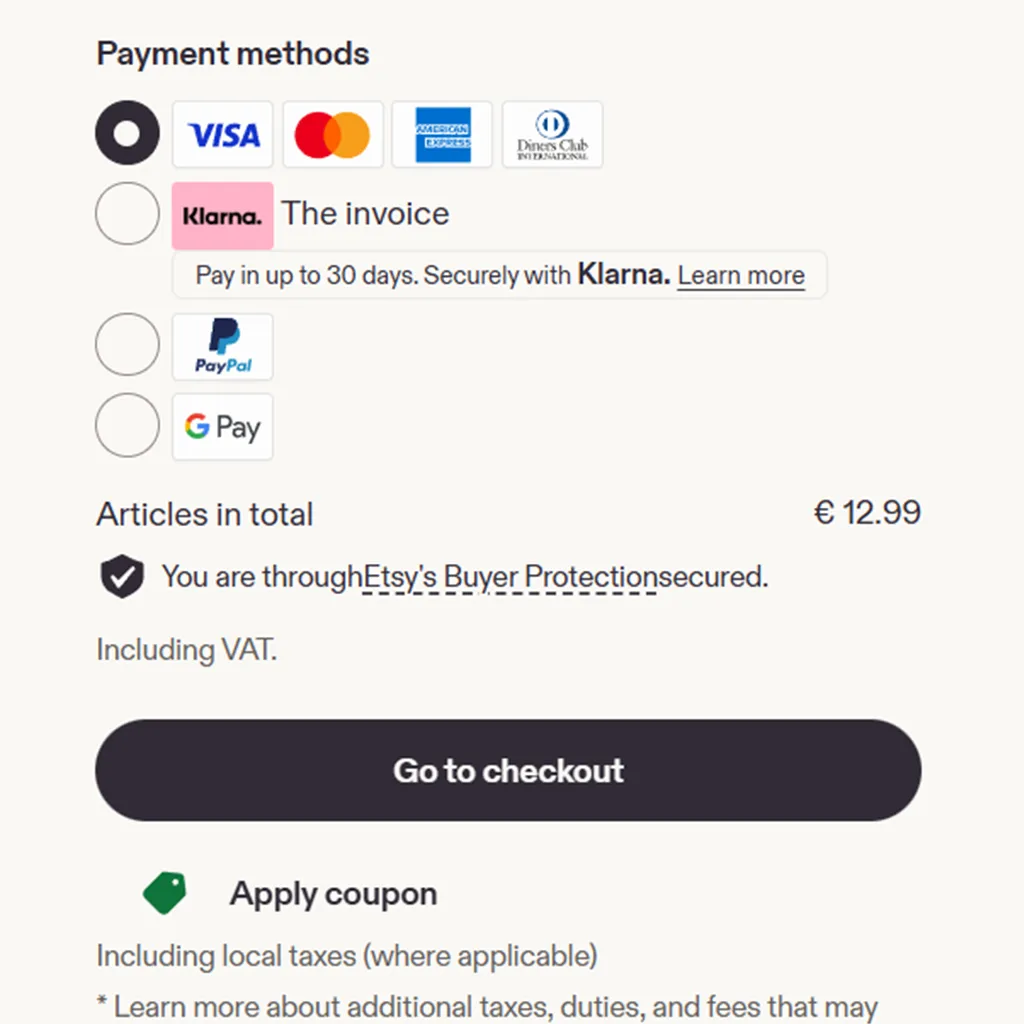The image size is (1024, 1024).
Task: Click the green coupon tag icon
Action: click(165, 893)
